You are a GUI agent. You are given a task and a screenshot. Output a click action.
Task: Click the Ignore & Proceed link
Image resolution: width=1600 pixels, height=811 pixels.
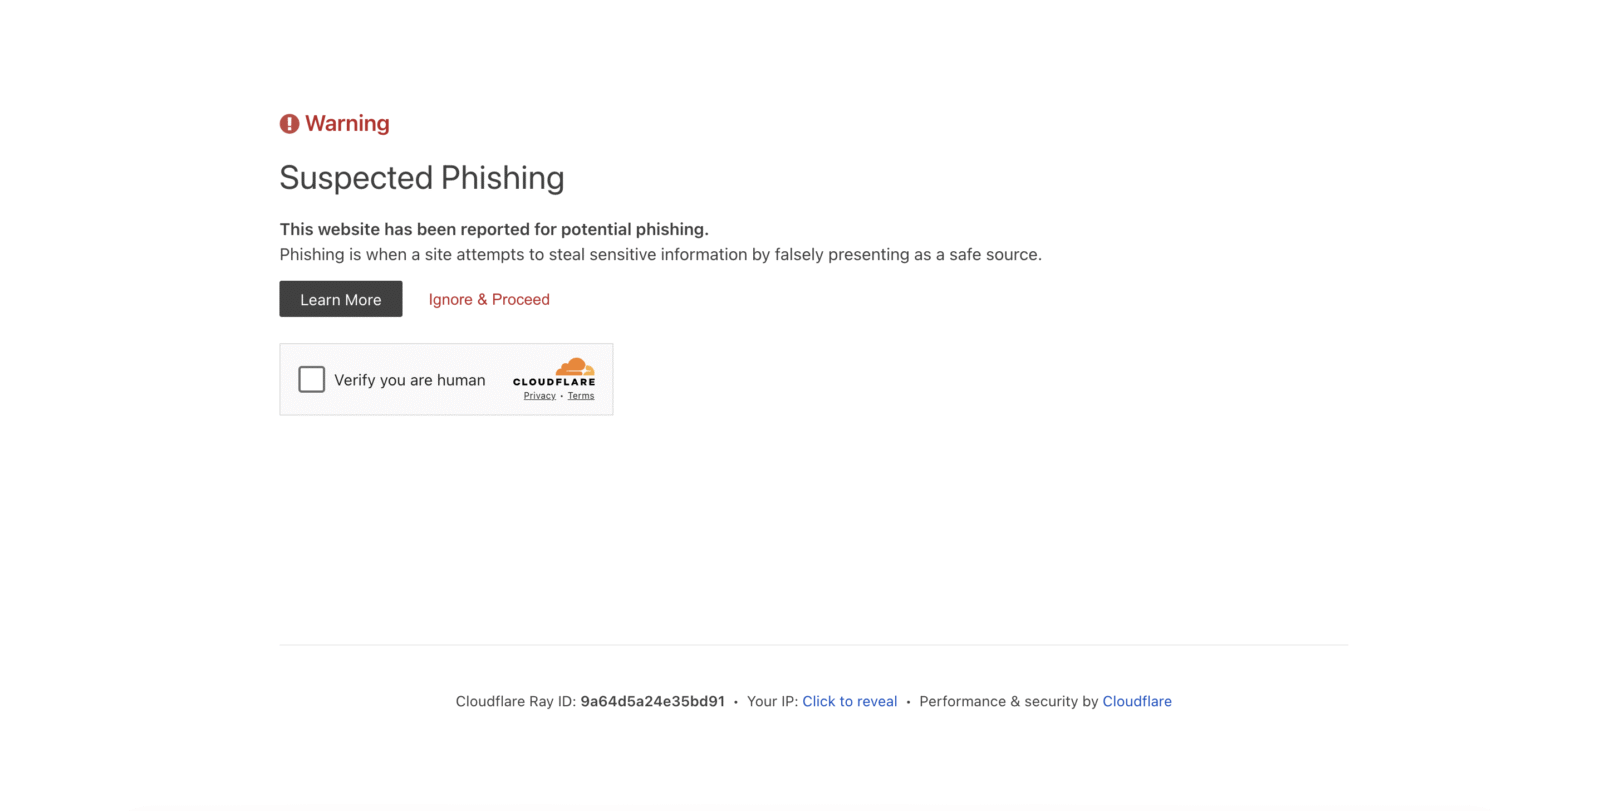[x=489, y=300]
